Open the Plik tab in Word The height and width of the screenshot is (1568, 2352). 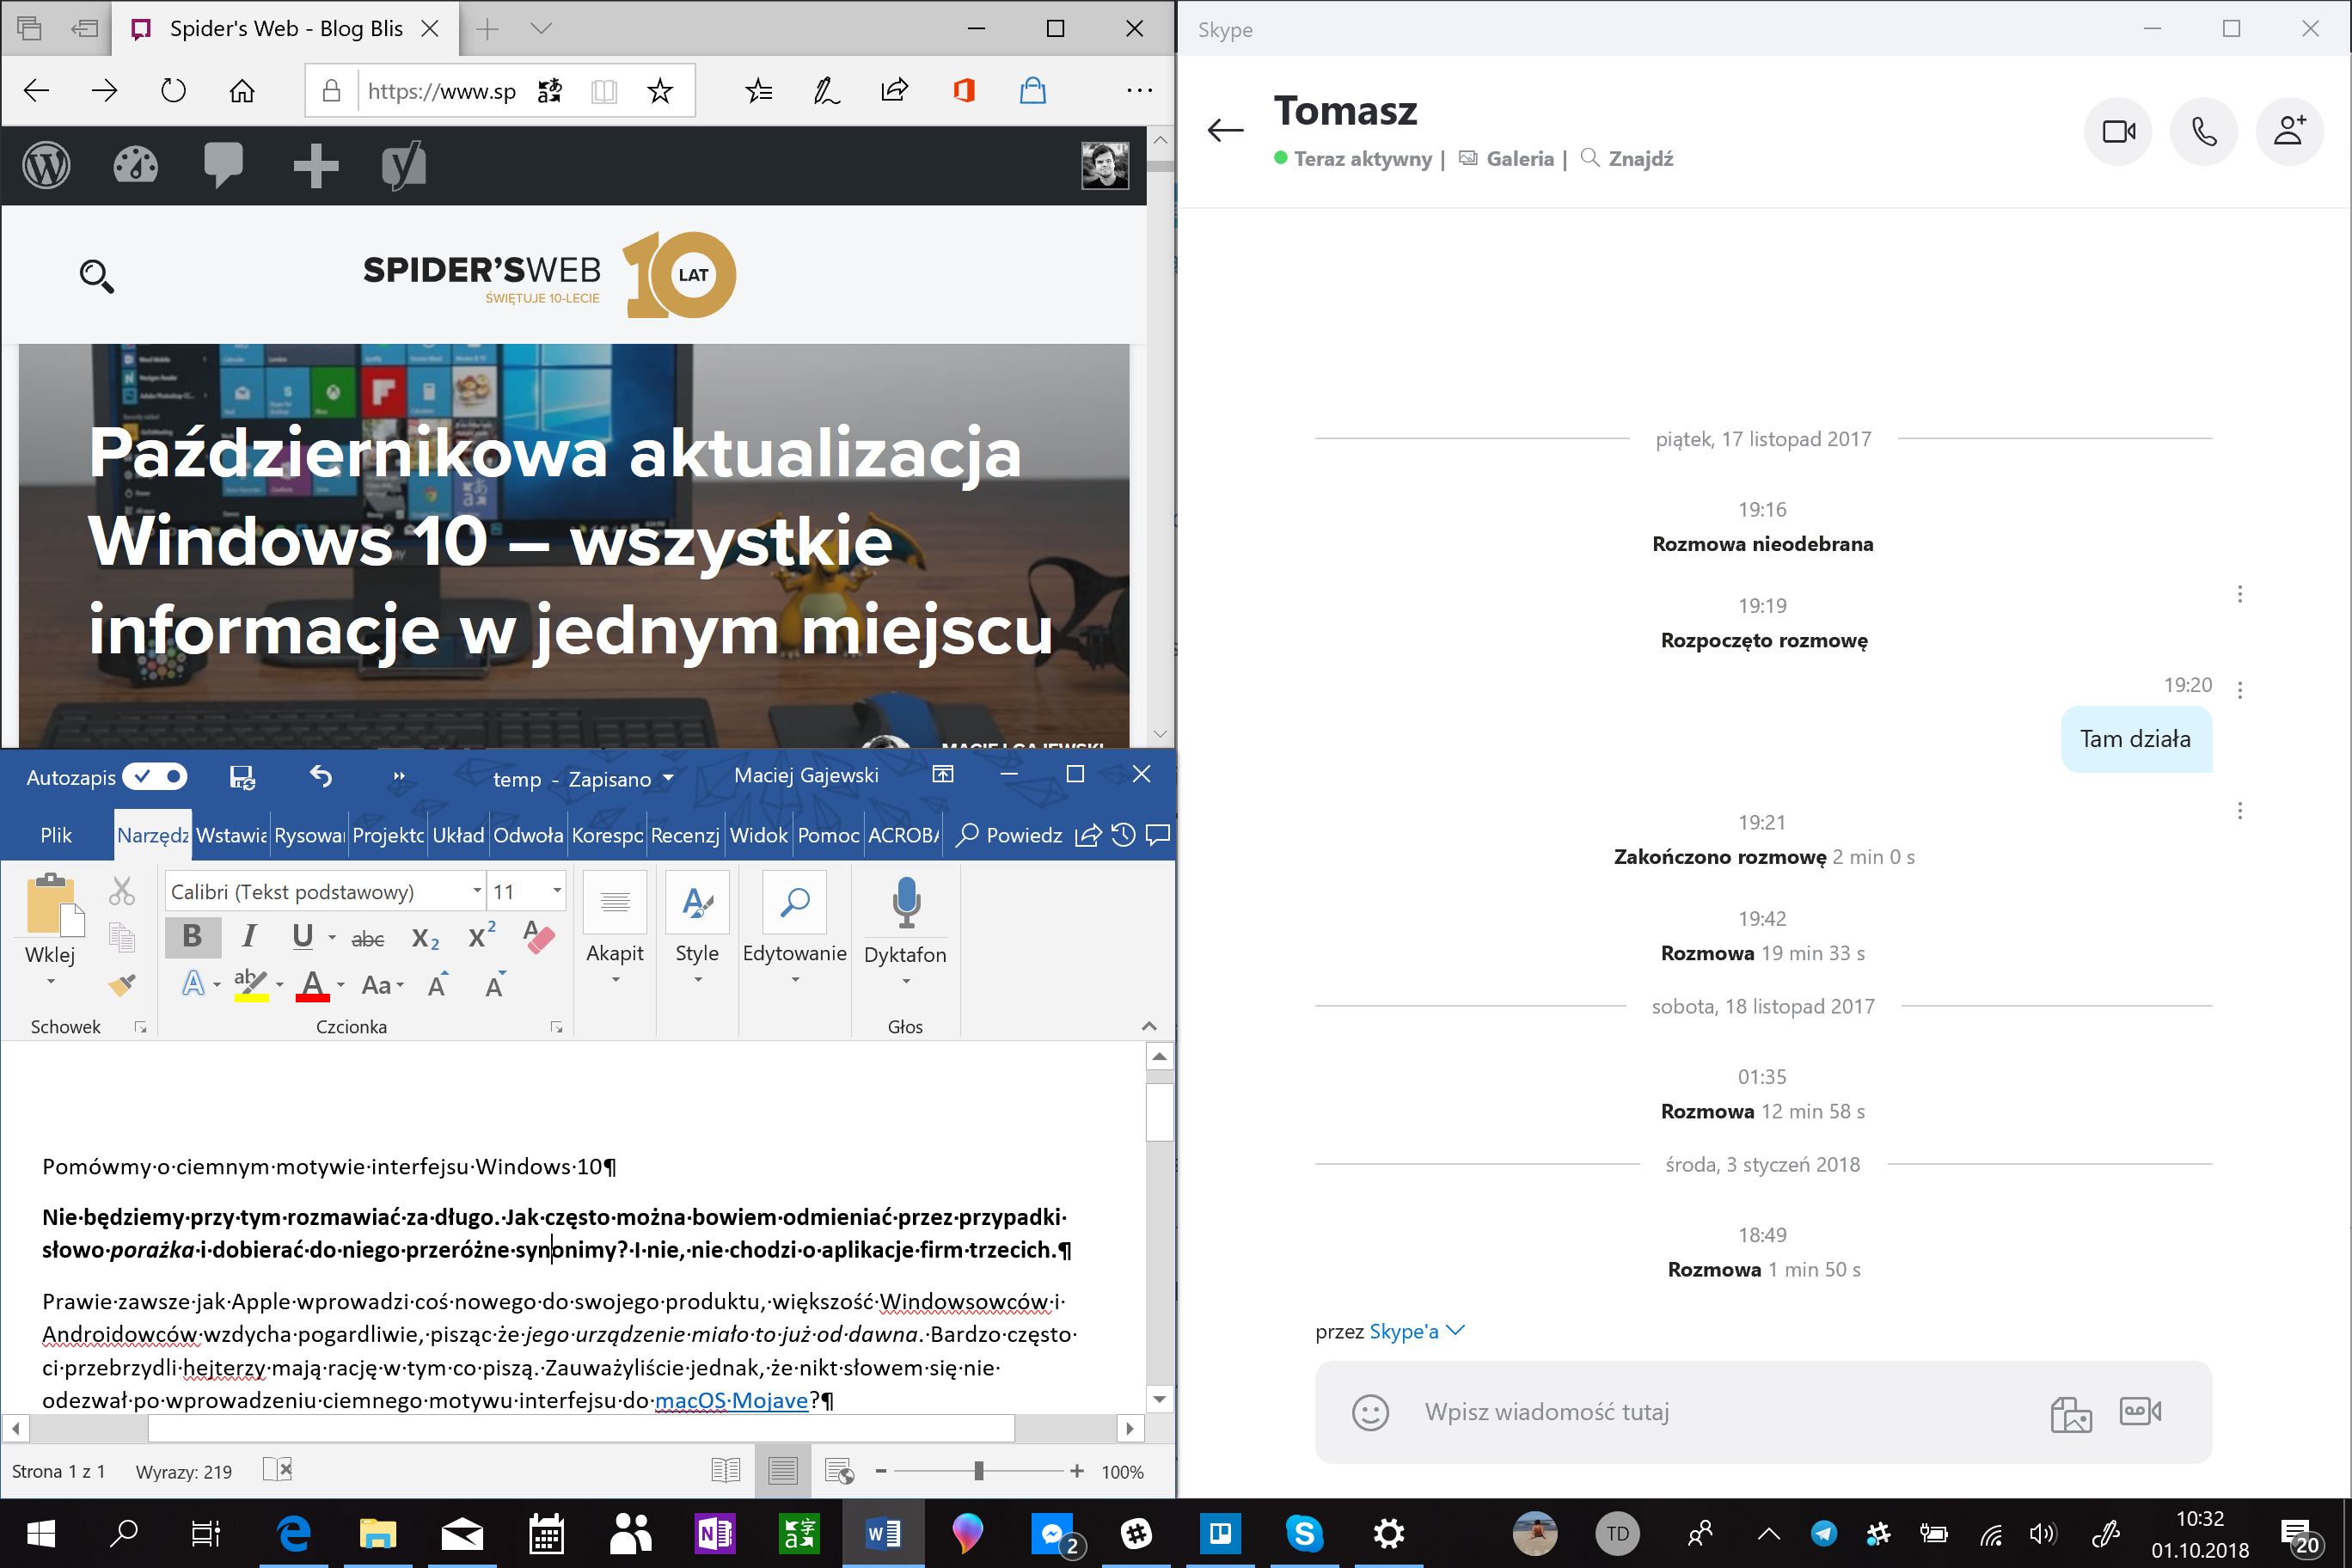pos(56,835)
